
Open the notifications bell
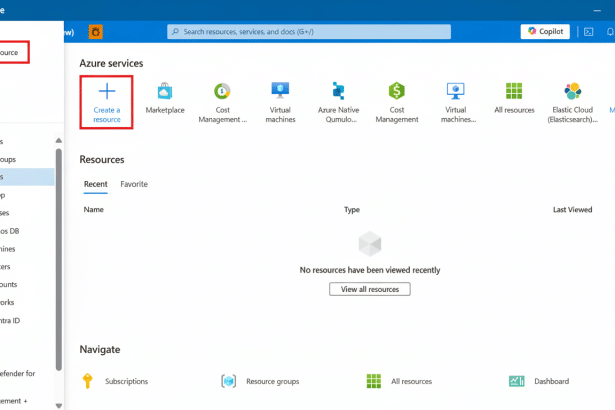pyautogui.click(x=610, y=32)
